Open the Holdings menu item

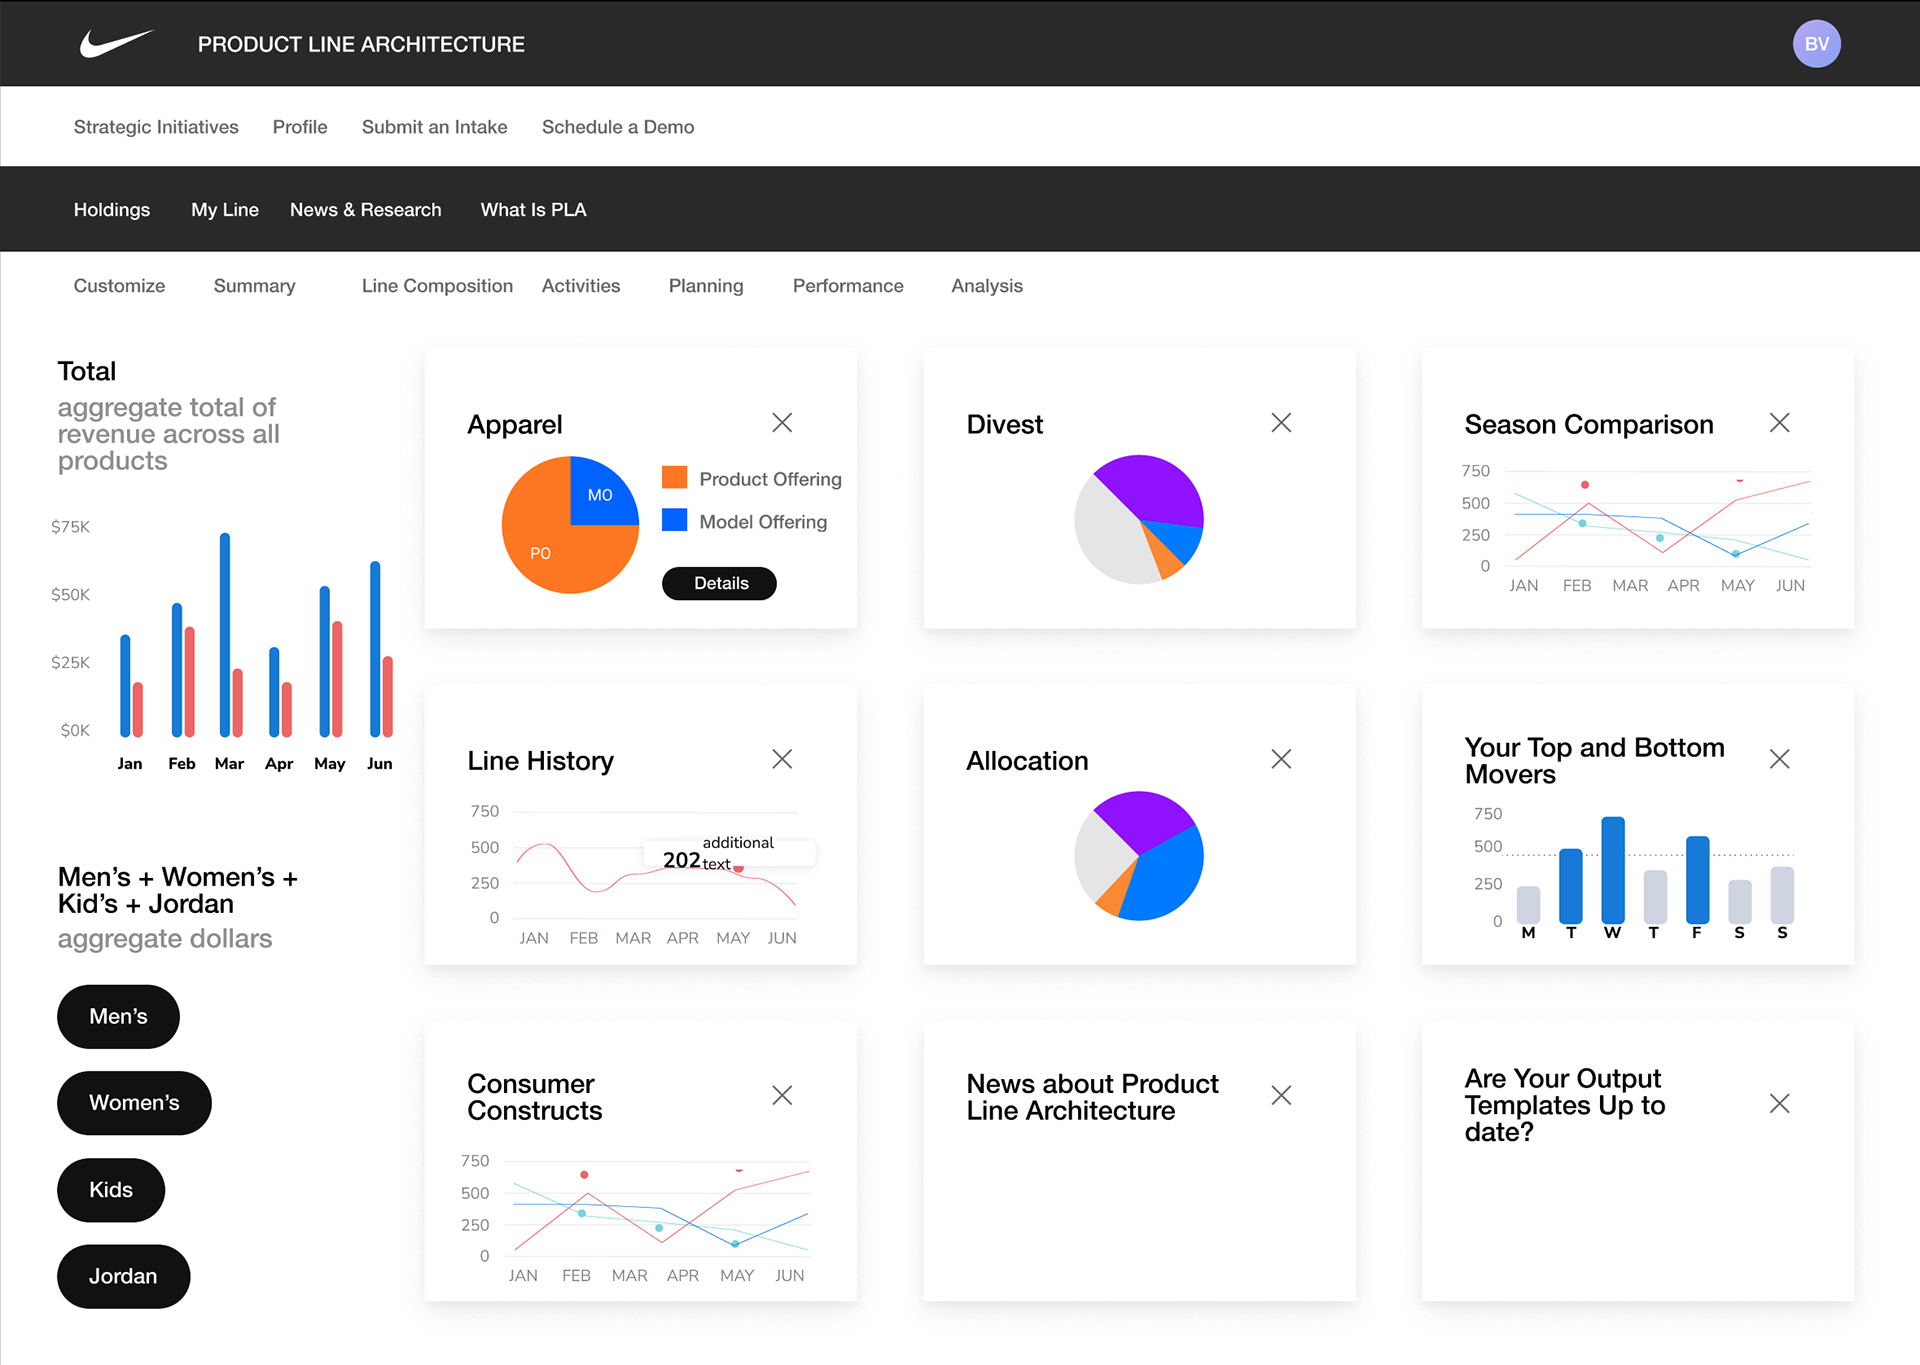tap(111, 210)
